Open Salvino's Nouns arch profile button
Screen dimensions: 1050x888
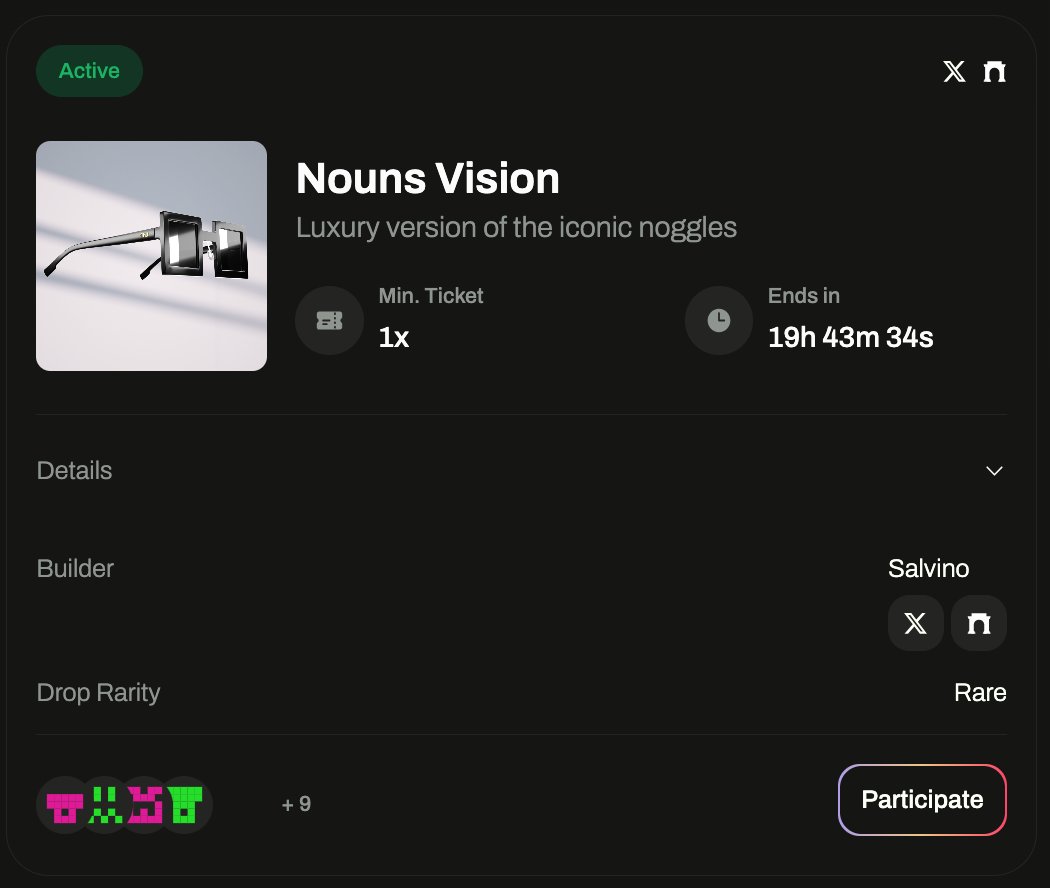(978, 623)
